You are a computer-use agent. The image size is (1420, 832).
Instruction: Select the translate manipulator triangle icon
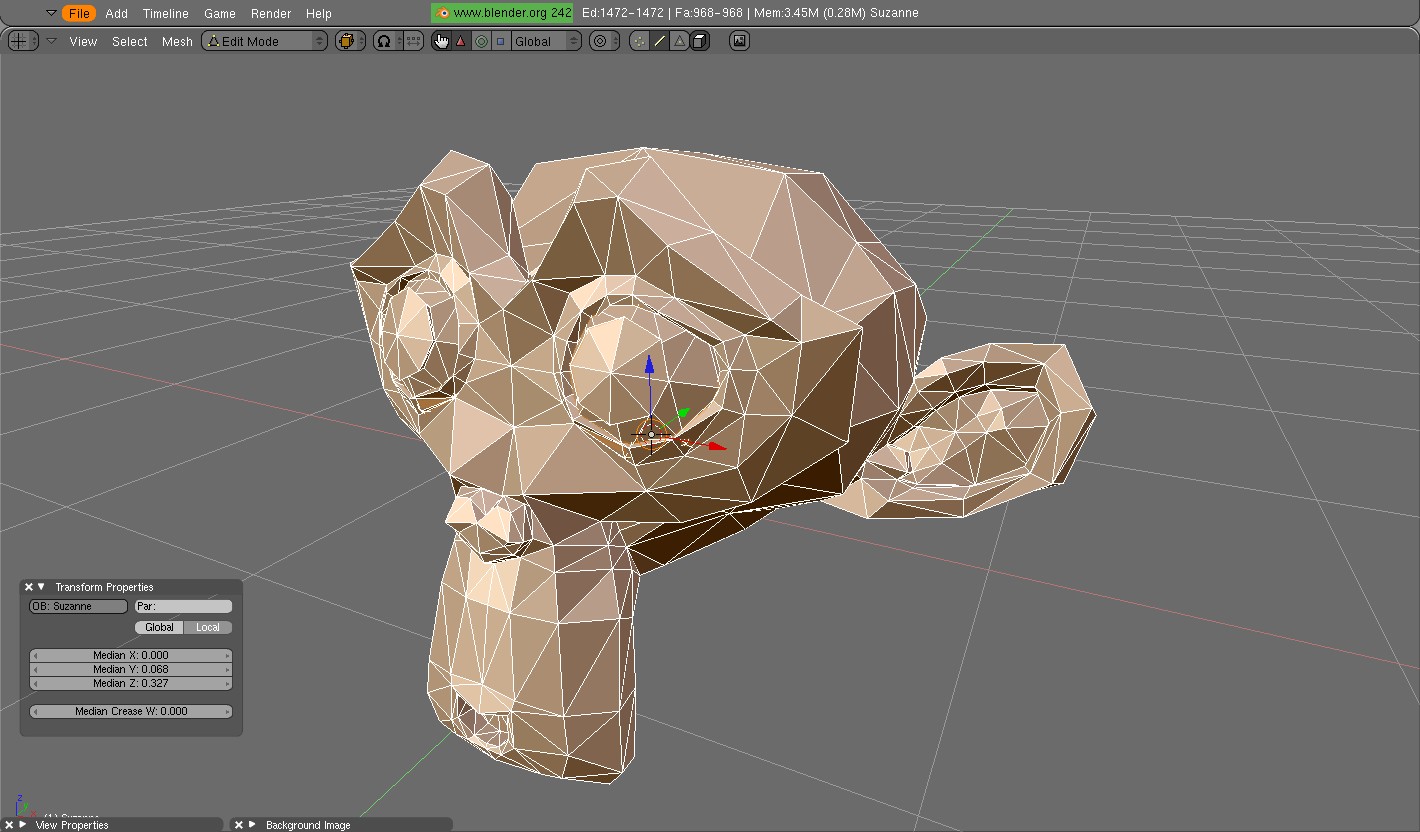click(461, 41)
